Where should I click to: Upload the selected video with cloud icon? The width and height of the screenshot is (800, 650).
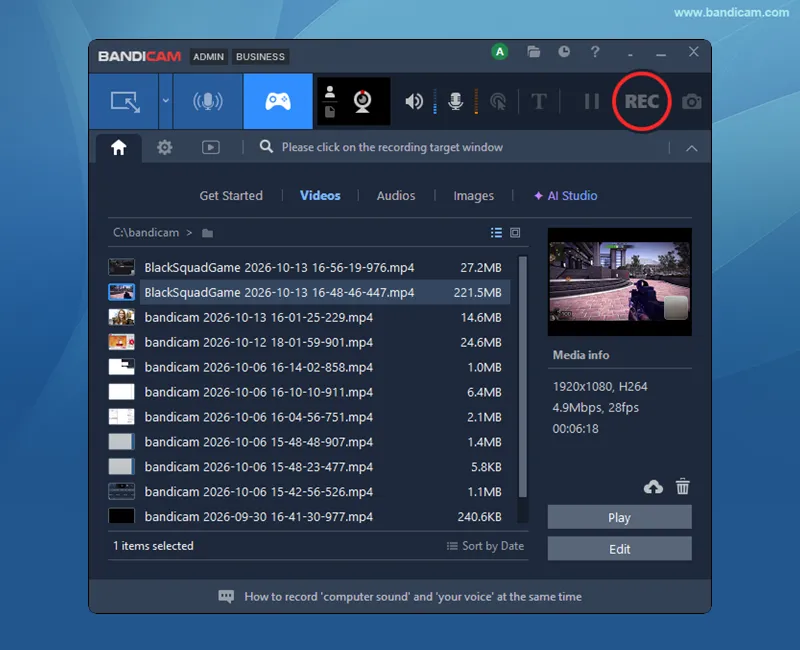[653, 487]
